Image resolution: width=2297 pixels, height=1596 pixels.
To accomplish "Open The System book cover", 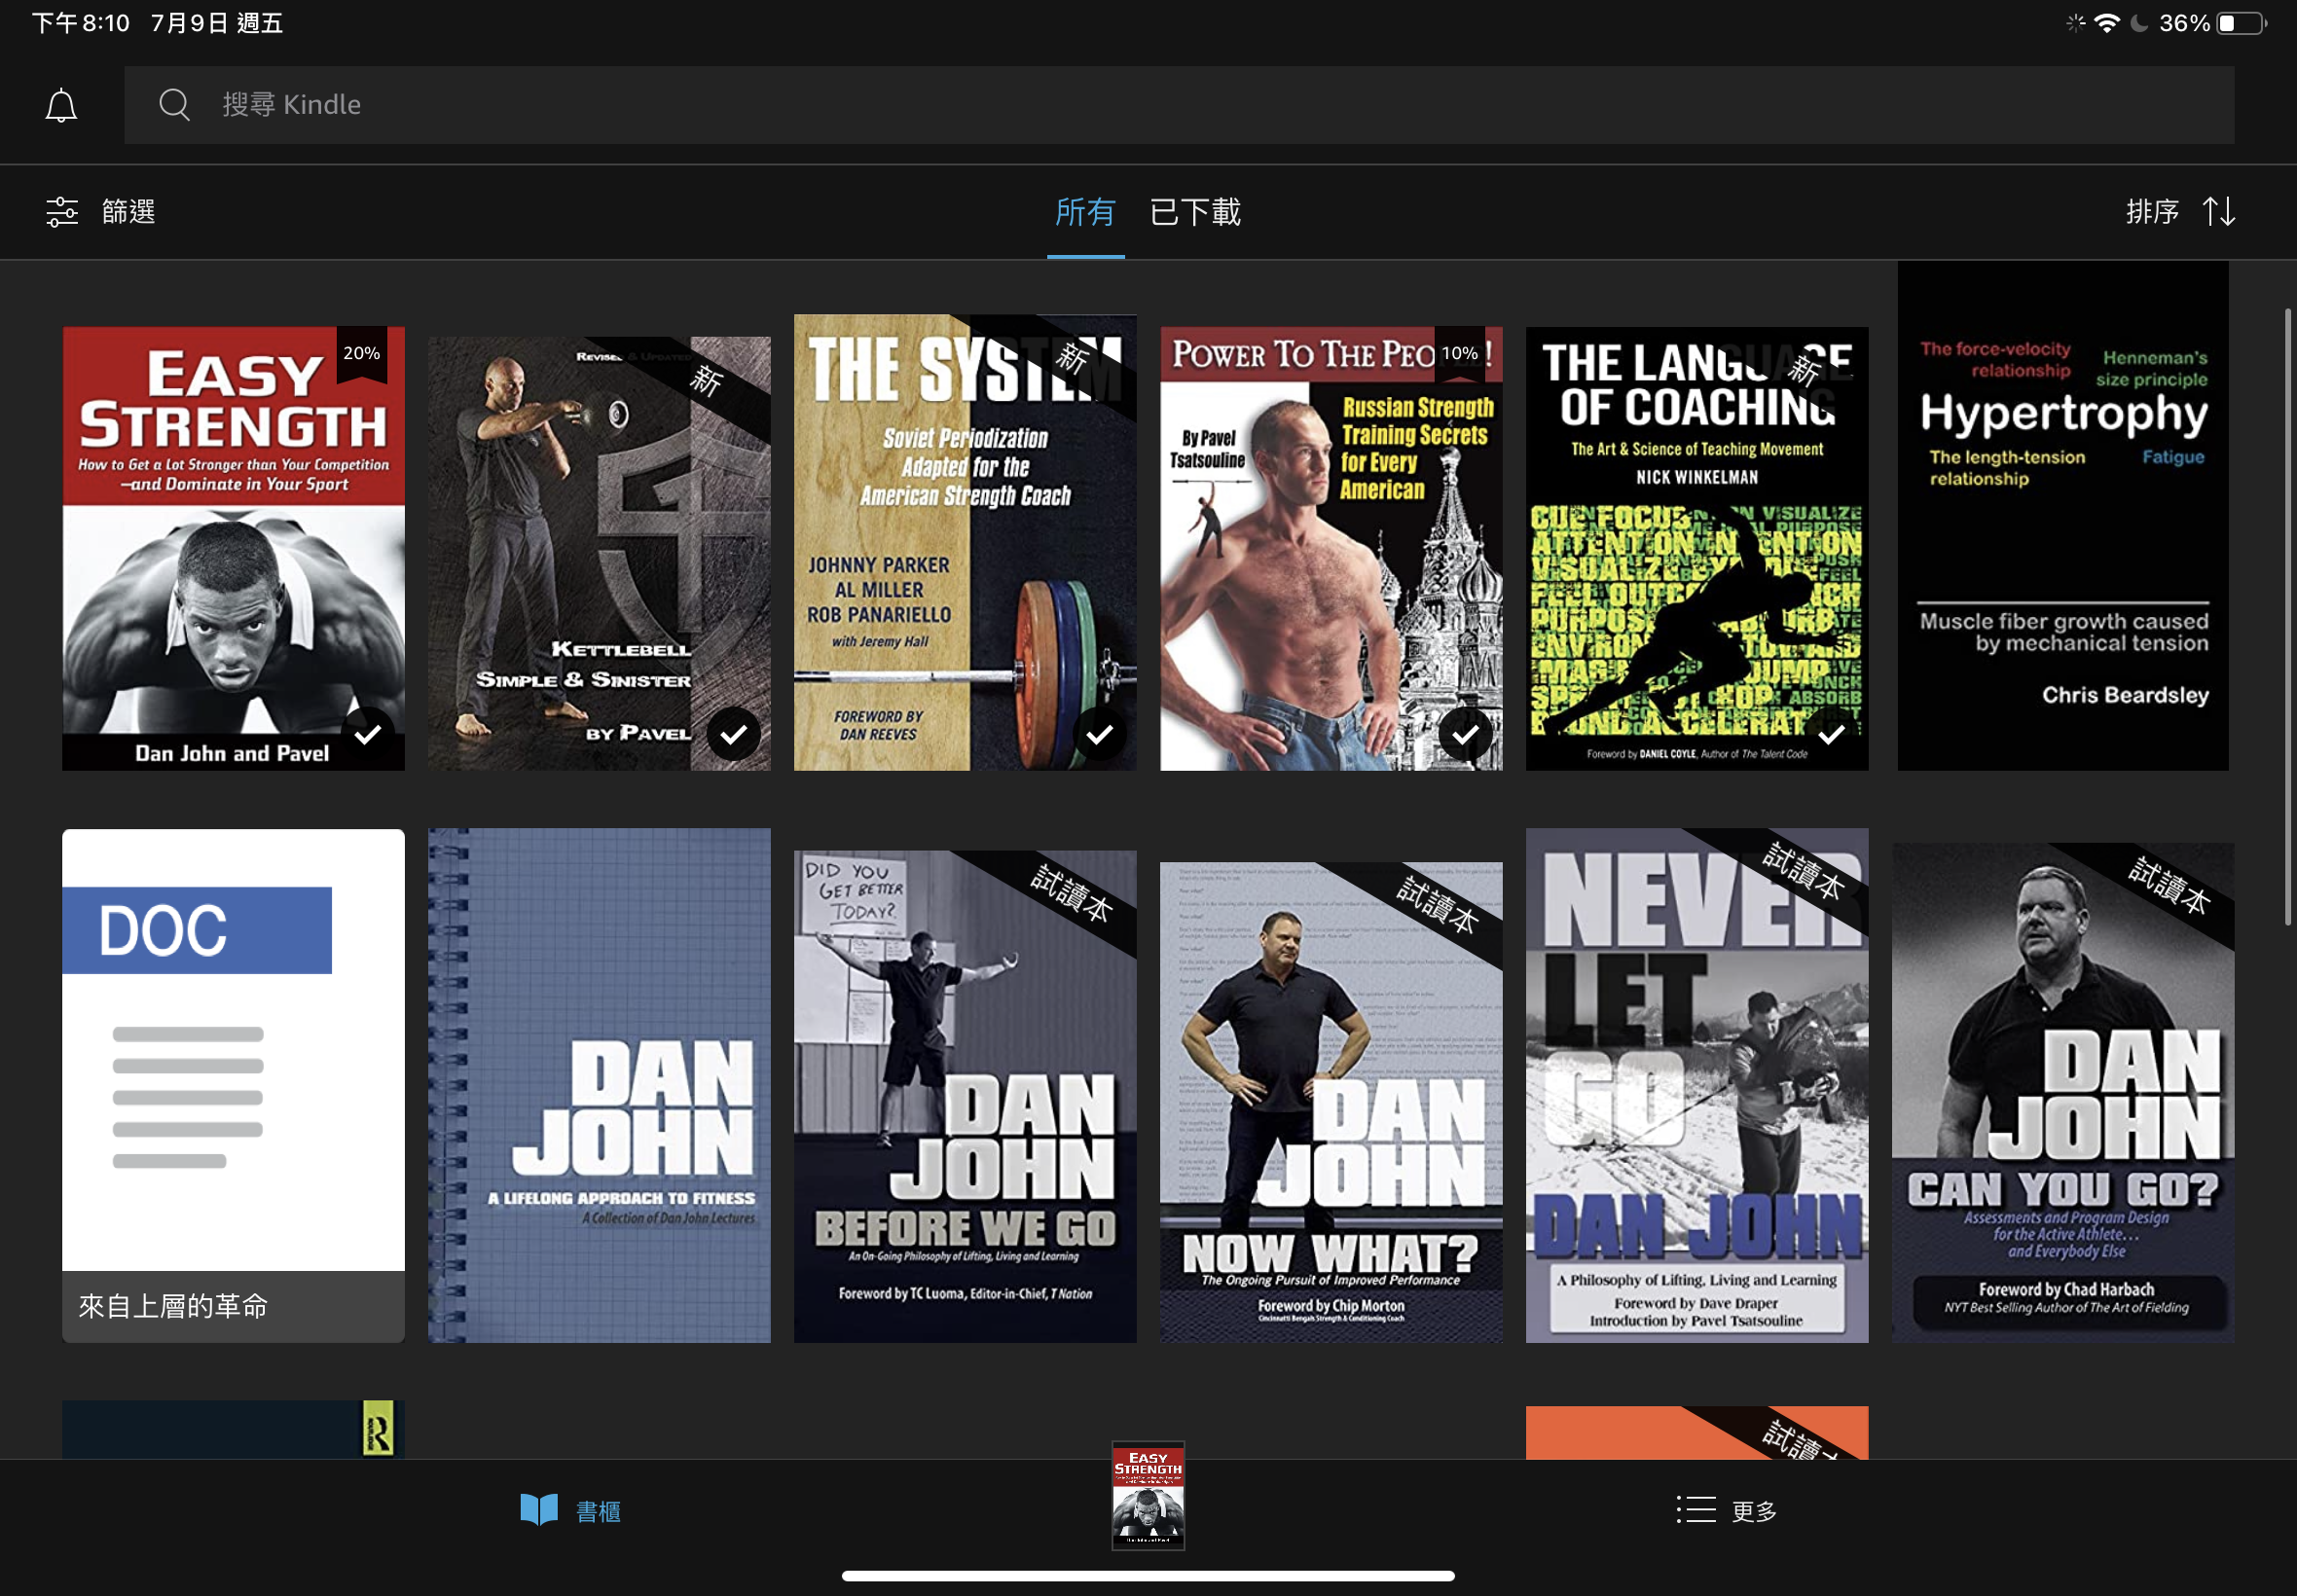I will tap(965, 542).
